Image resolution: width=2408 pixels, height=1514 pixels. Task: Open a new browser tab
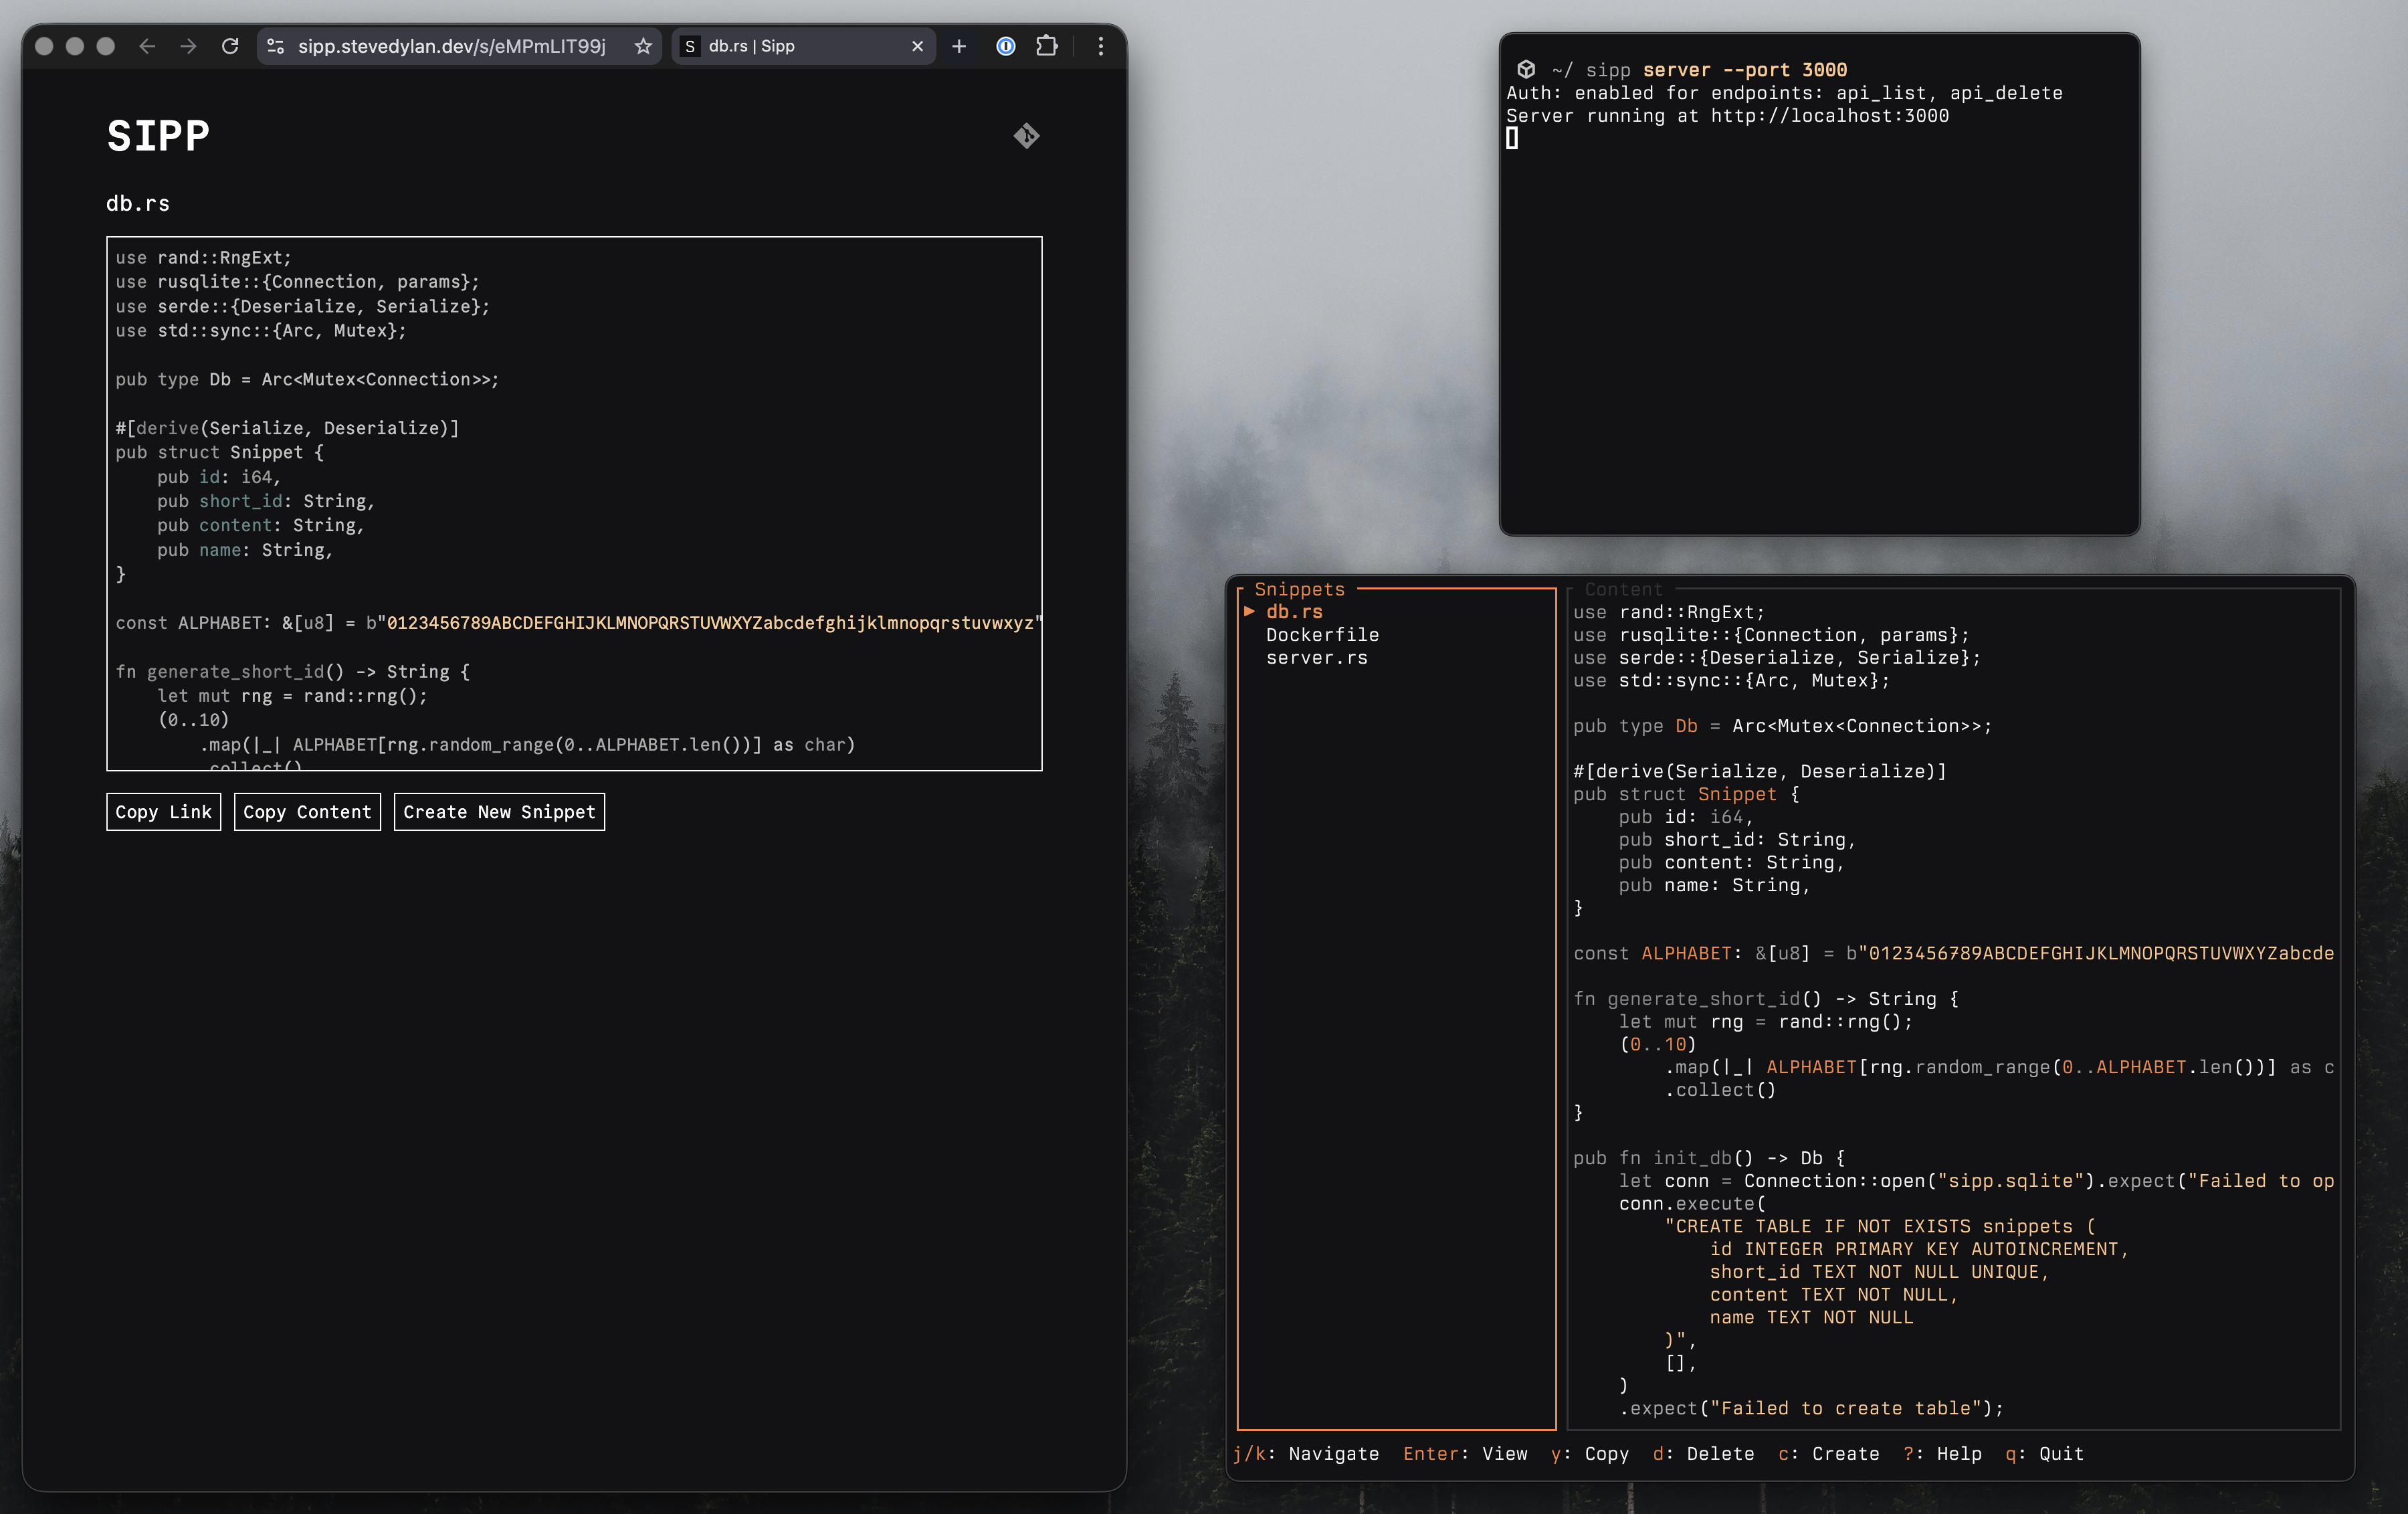click(x=959, y=46)
